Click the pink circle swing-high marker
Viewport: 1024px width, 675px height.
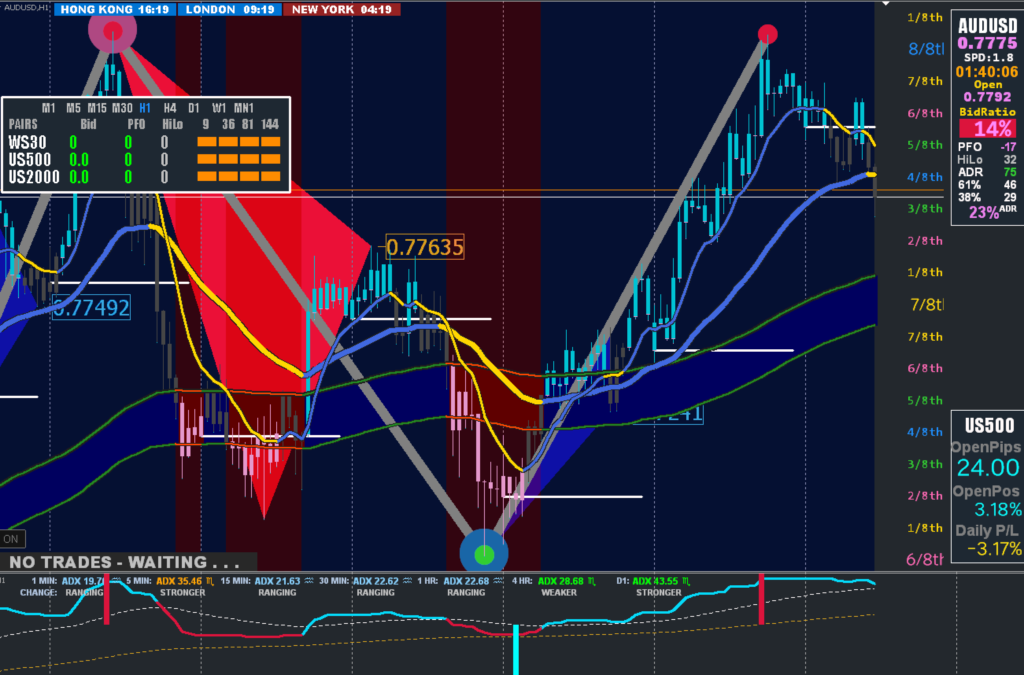click(113, 32)
